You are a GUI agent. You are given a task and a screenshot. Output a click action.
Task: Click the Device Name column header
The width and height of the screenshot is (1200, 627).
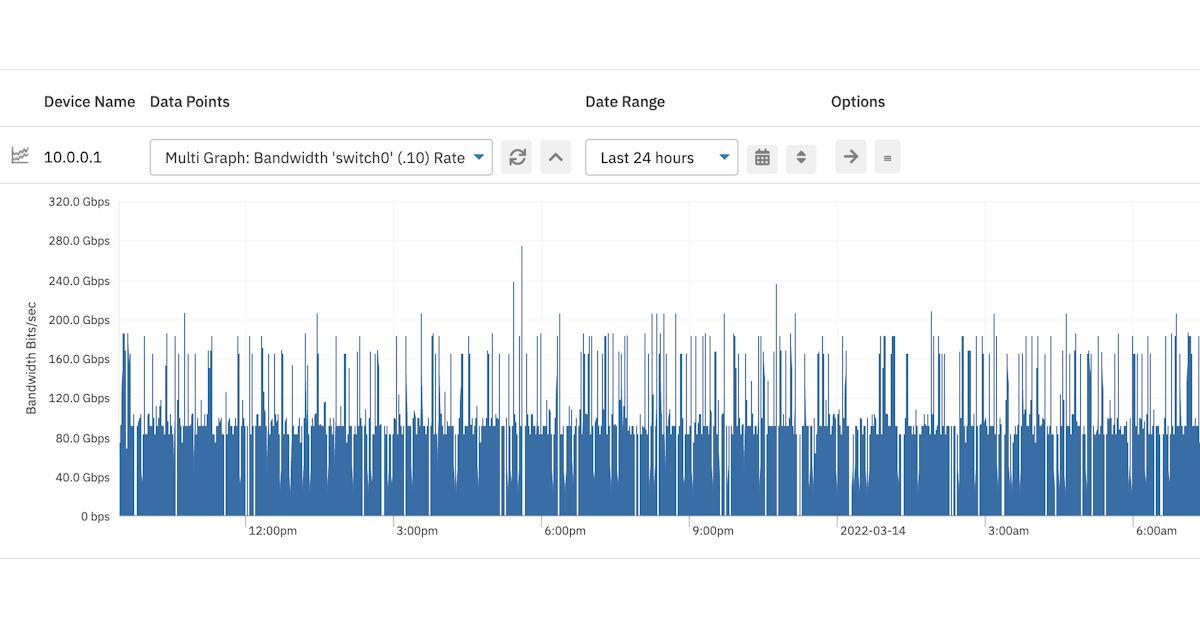click(89, 101)
